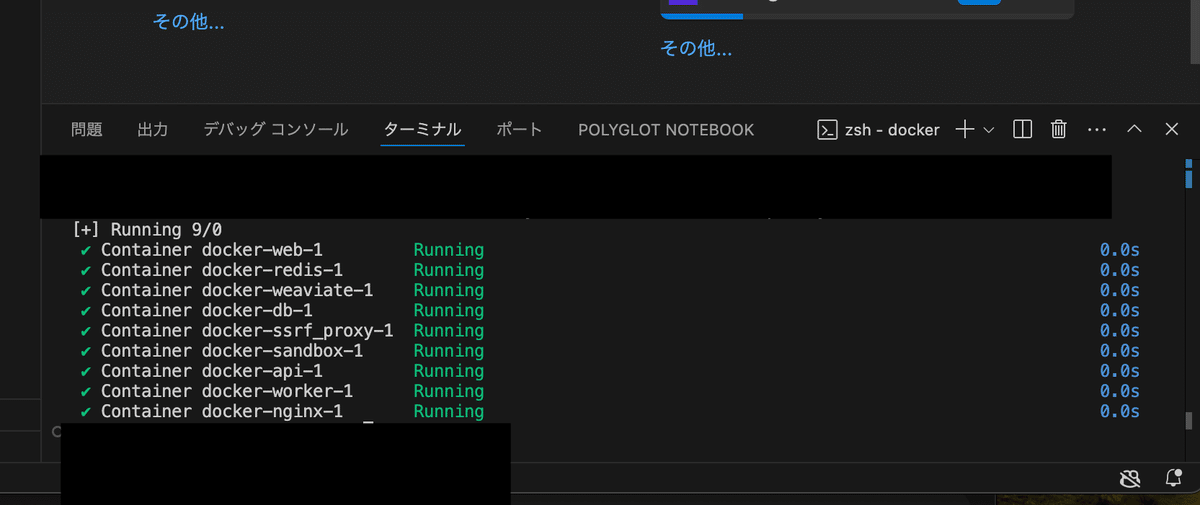Screen dimensions: 1200x505
Task: Open the デバッグ コンソール tab
Action: coord(276,130)
